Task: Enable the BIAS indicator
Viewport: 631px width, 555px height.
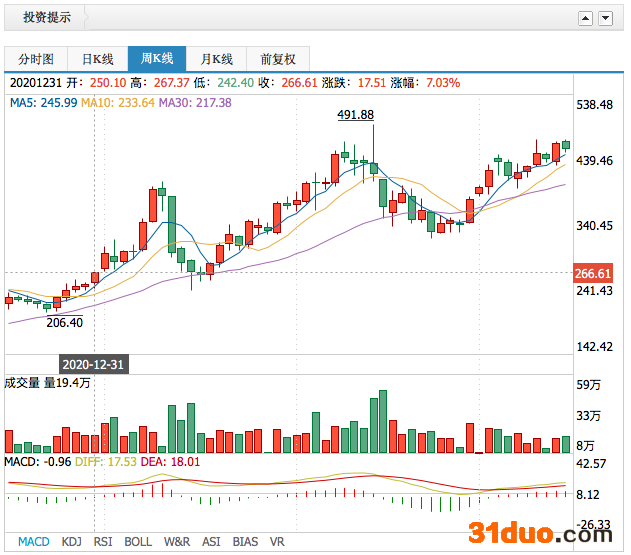Action: (x=244, y=542)
